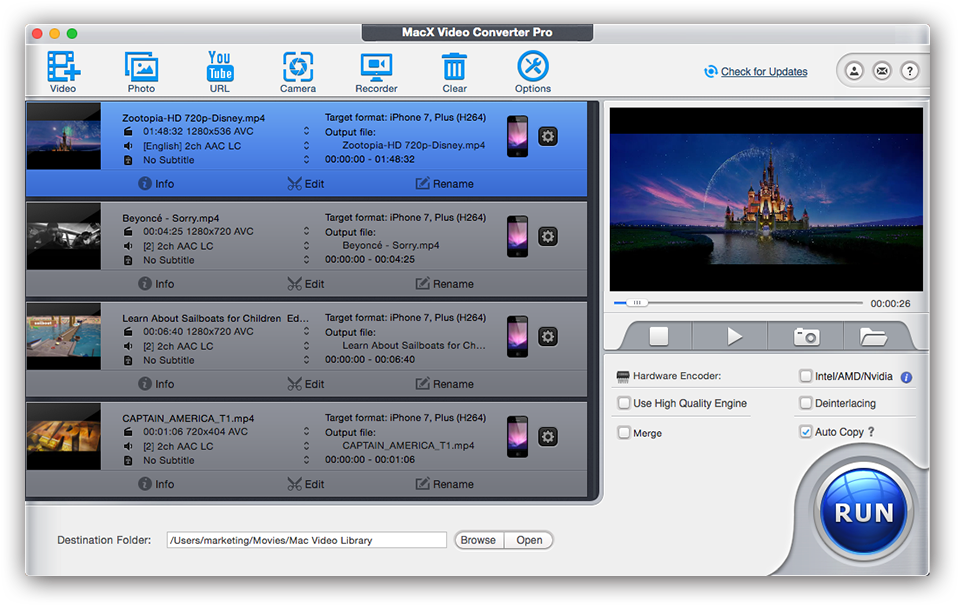Rename the CAPTAIN_AMERICA_T1 output

pyautogui.click(x=445, y=484)
